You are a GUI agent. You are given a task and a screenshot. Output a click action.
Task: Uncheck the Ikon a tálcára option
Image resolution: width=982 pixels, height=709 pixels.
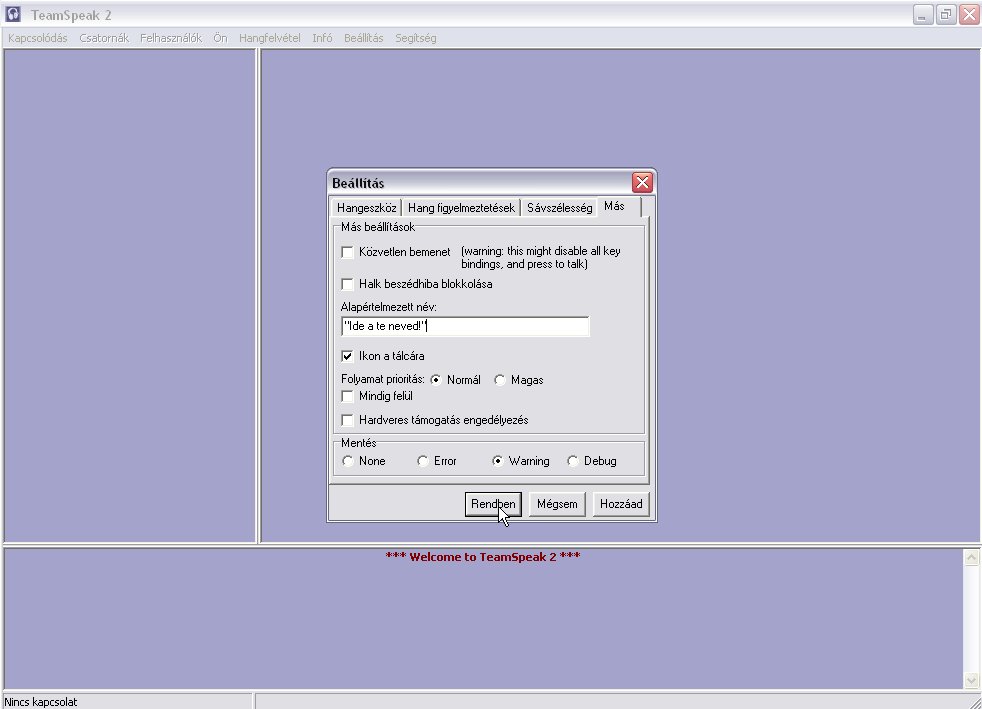click(x=348, y=356)
